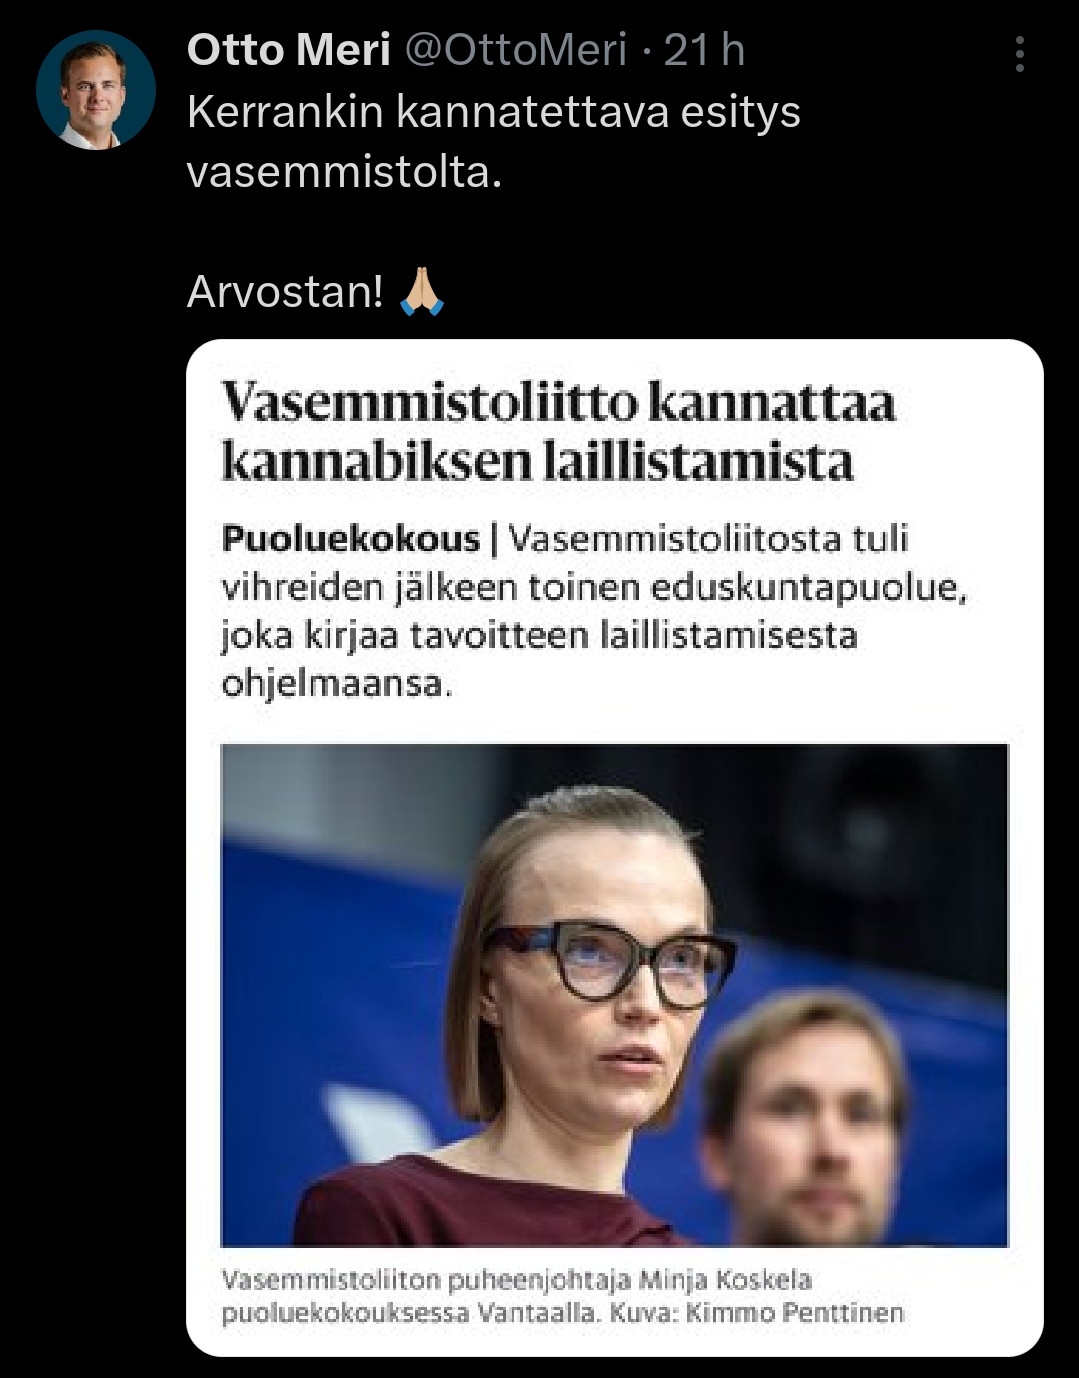Tap the headline "Vasemmistoliitto kannattaa kannabiksen laillistamista"
1079x1378 pixels.
(x=557, y=432)
